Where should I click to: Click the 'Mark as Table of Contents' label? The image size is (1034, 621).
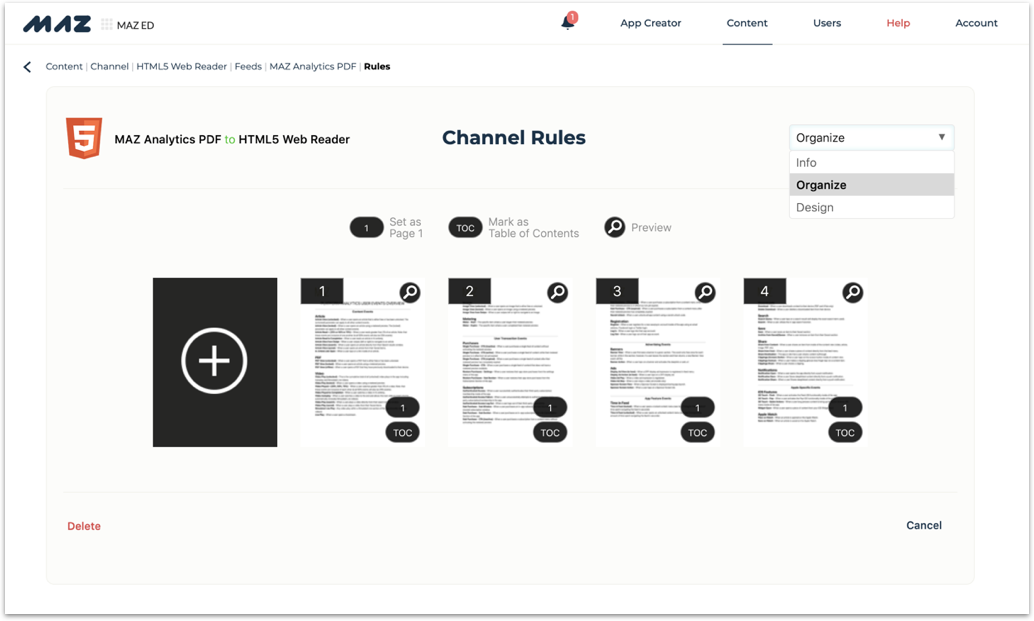pos(533,227)
